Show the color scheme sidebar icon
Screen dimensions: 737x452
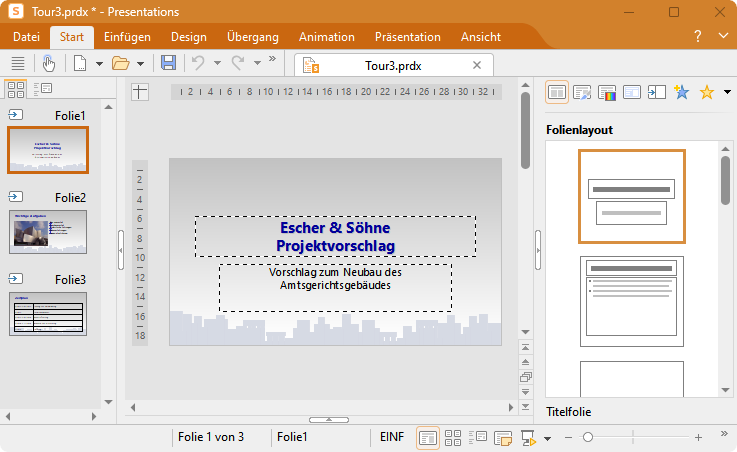pos(607,92)
